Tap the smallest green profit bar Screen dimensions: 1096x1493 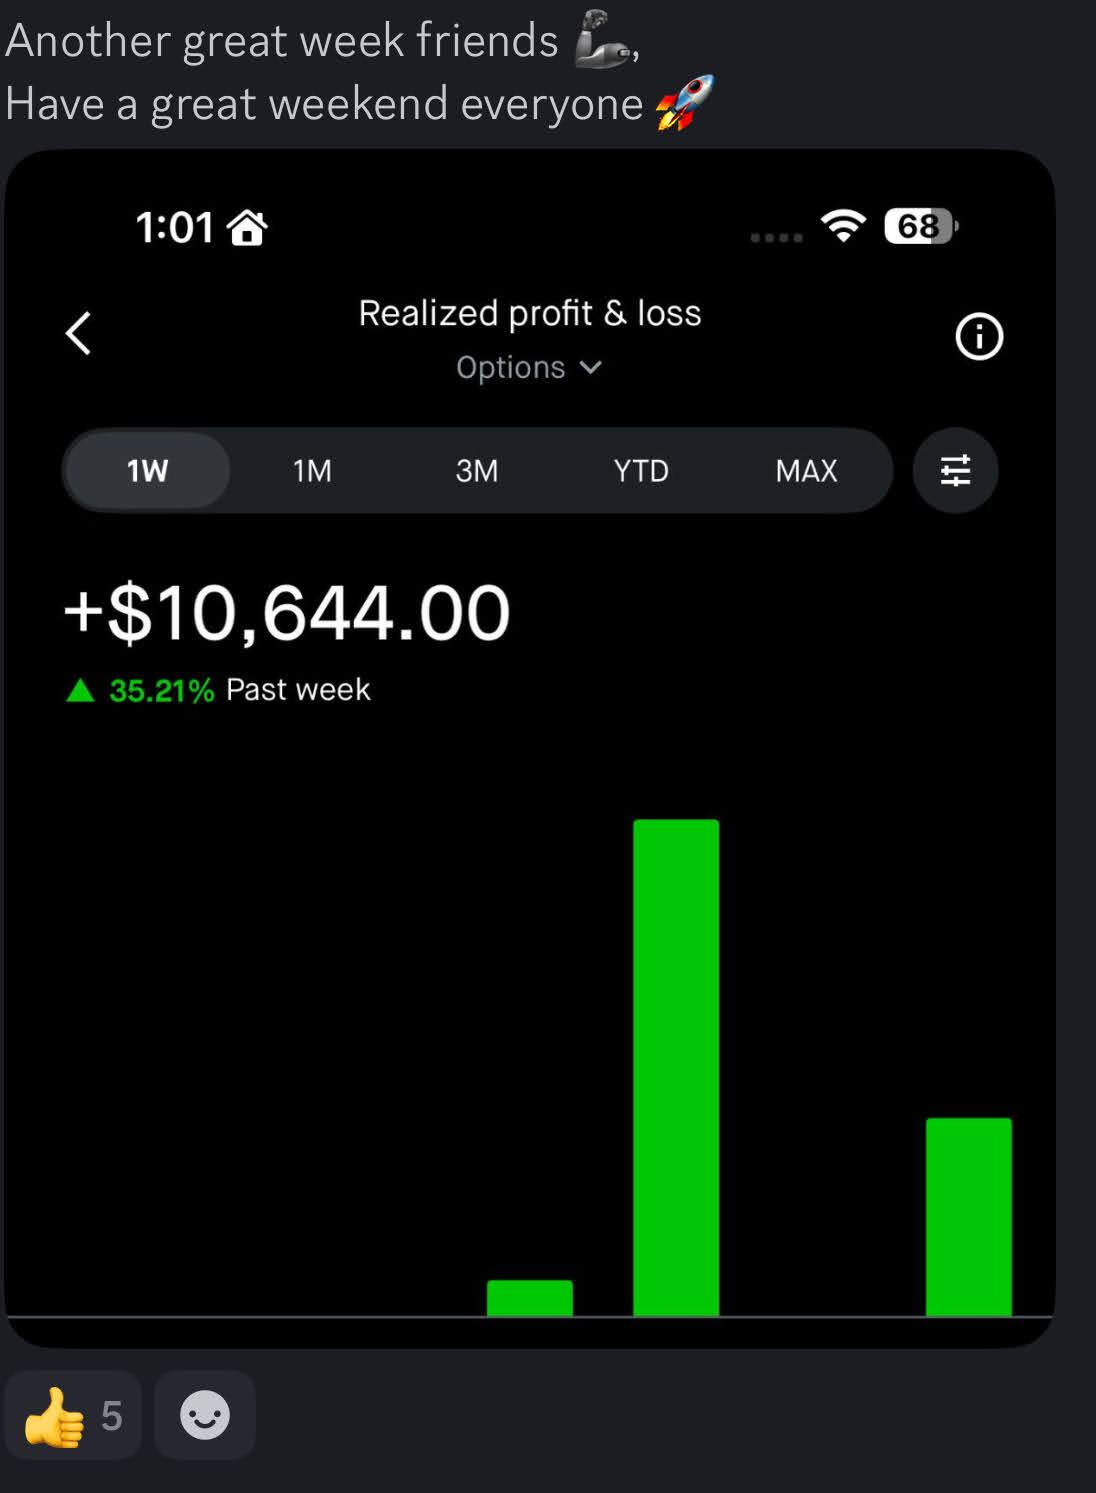pyautogui.click(x=529, y=1298)
